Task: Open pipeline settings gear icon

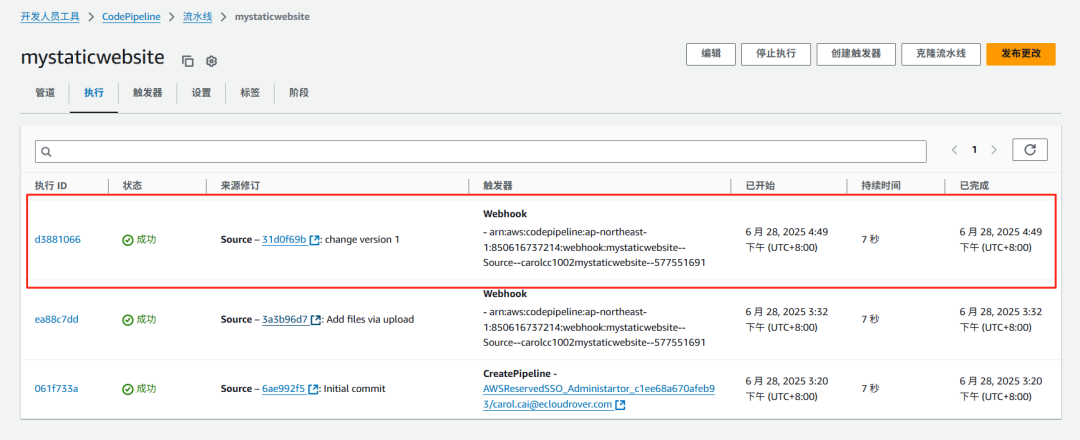Action: (x=211, y=61)
